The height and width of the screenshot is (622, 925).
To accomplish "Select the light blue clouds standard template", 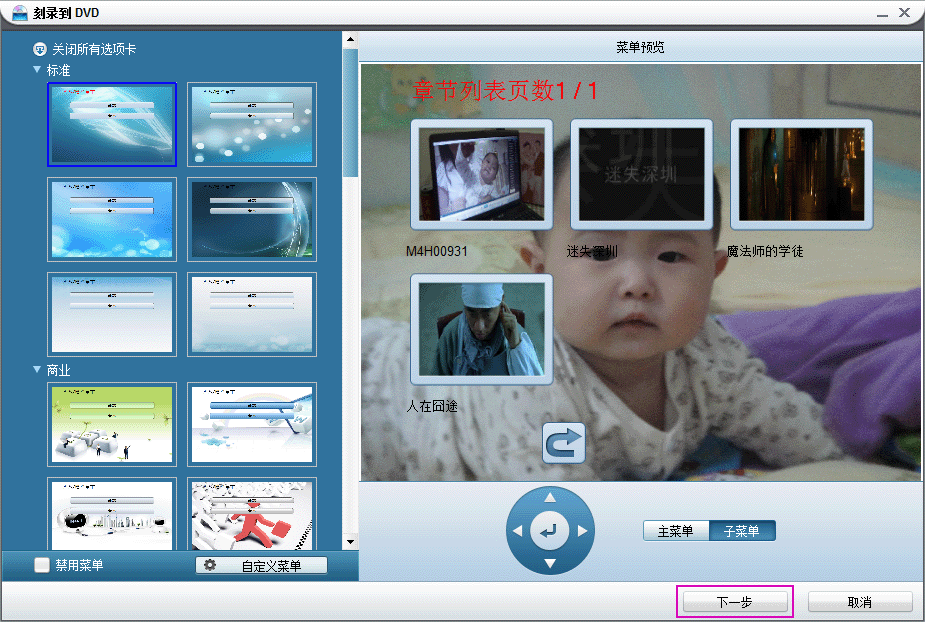I will (x=112, y=220).
